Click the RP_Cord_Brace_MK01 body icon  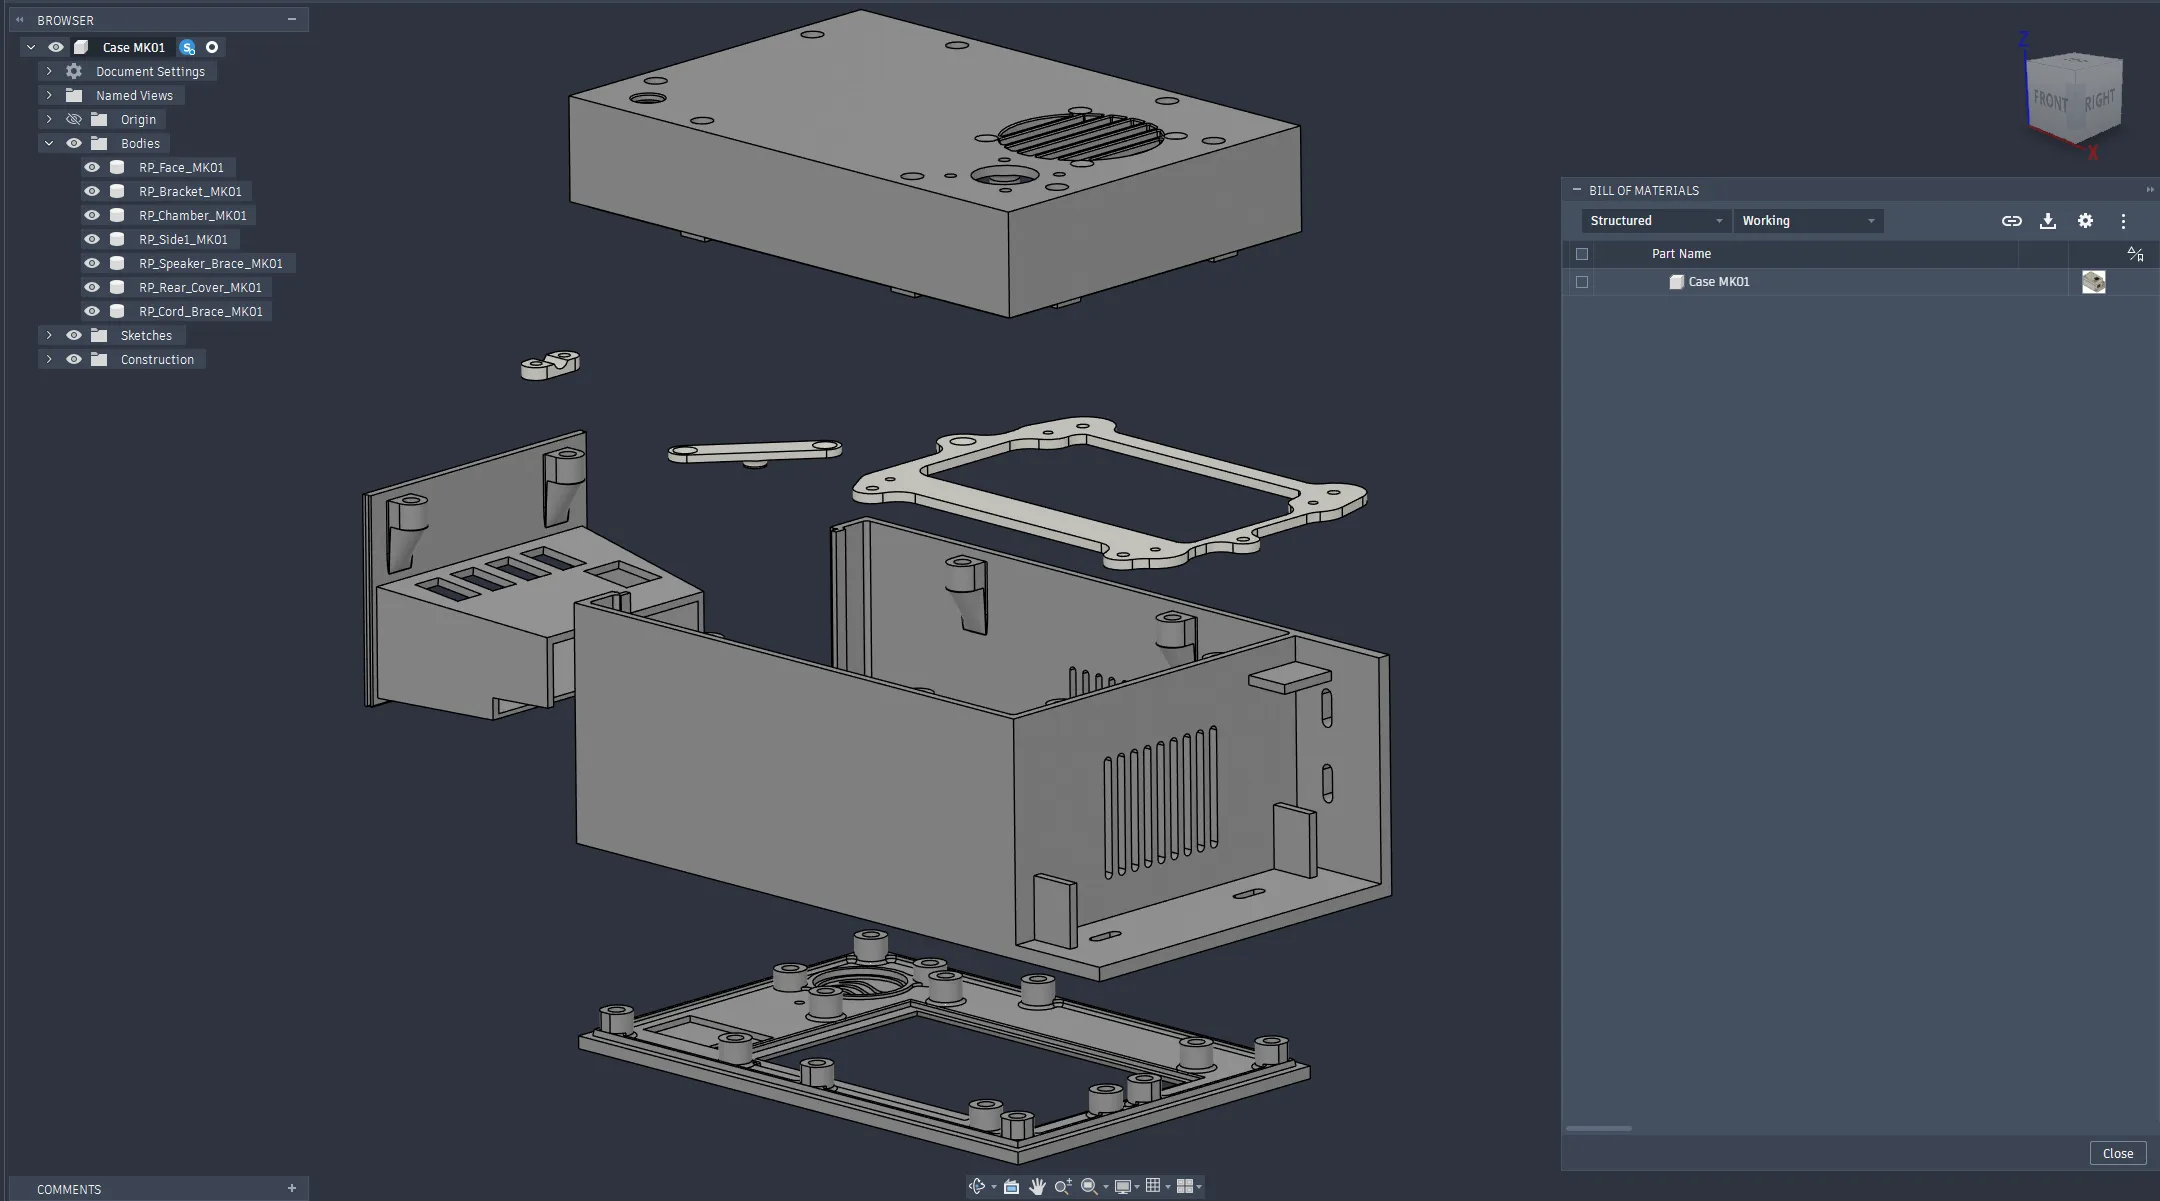pyautogui.click(x=117, y=311)
